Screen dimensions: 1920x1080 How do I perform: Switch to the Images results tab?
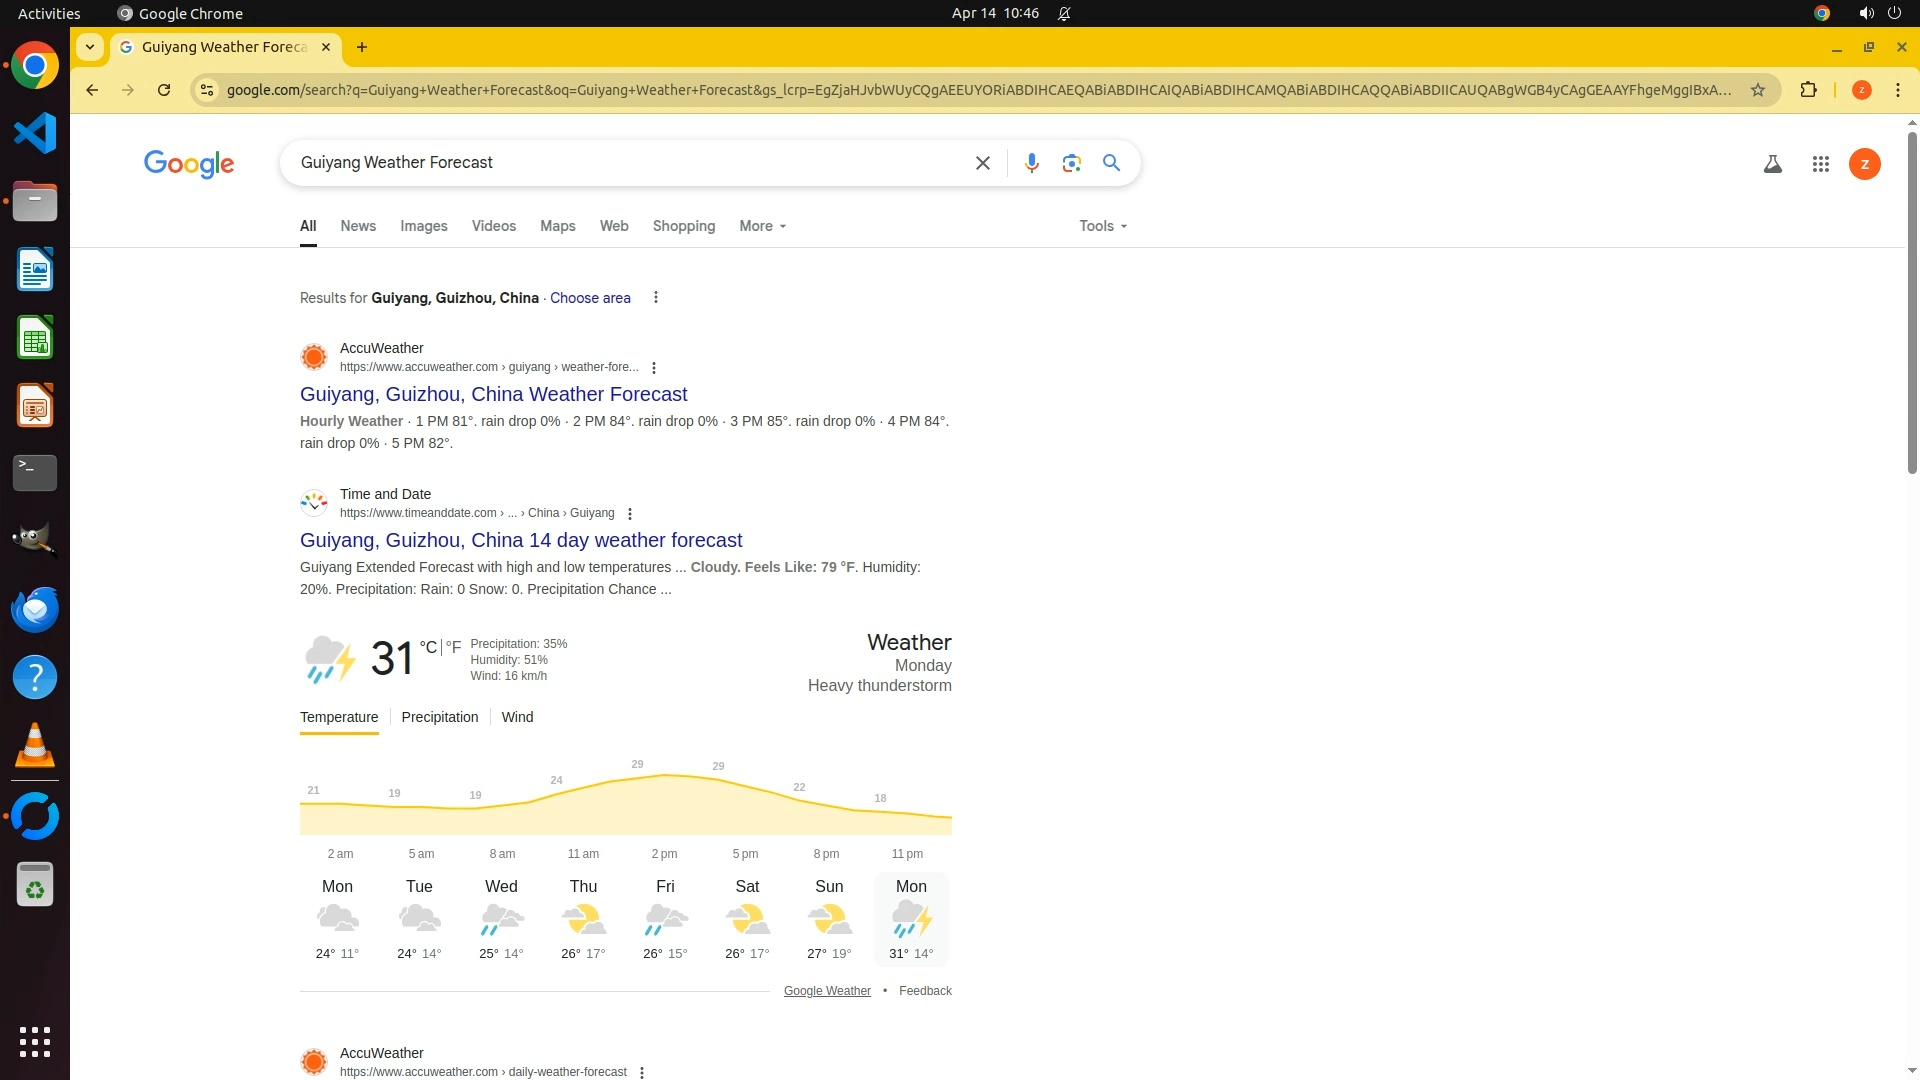coord(423,226)
